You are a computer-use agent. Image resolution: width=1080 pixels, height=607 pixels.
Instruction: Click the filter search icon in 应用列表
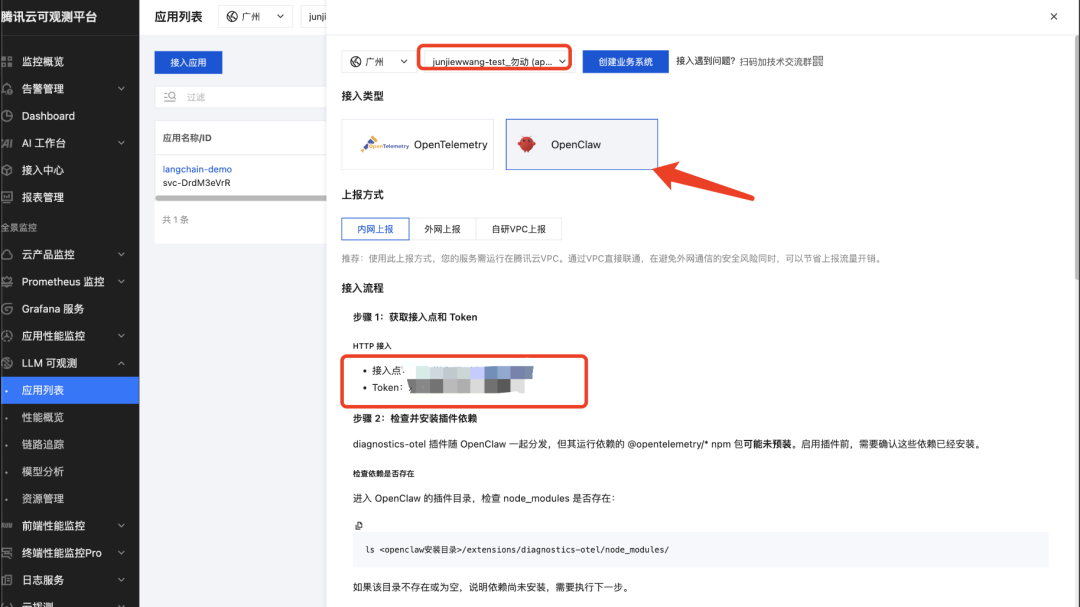(x=169, y=96)
